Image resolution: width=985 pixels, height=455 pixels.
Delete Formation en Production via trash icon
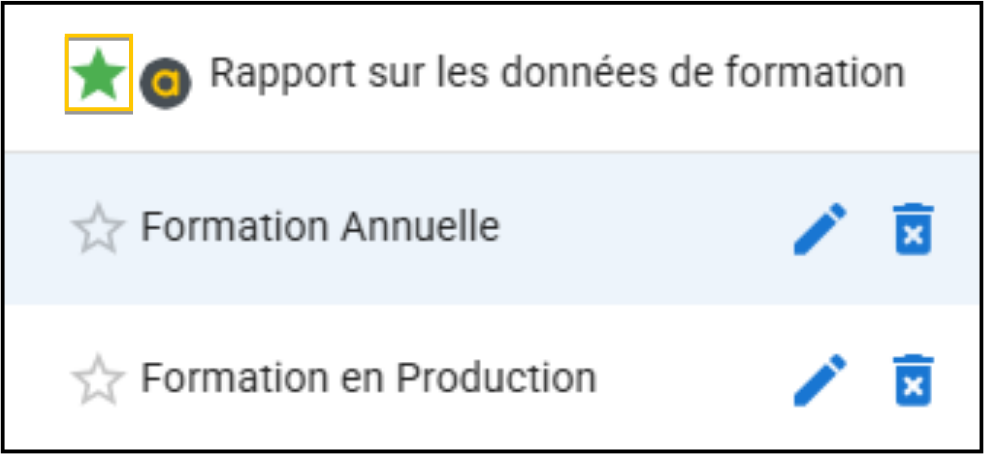click(914, 380)
